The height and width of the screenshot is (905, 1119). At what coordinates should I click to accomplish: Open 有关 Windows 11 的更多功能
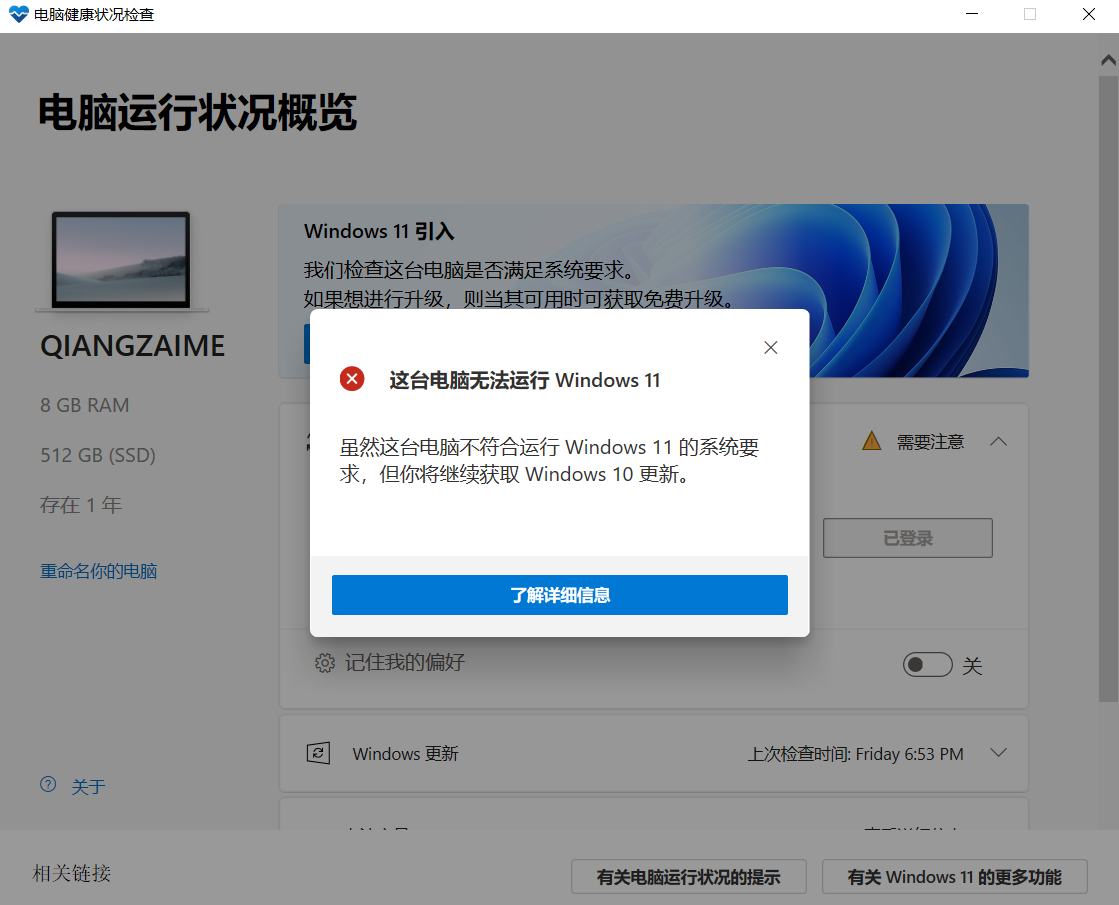tap(954, 877)
